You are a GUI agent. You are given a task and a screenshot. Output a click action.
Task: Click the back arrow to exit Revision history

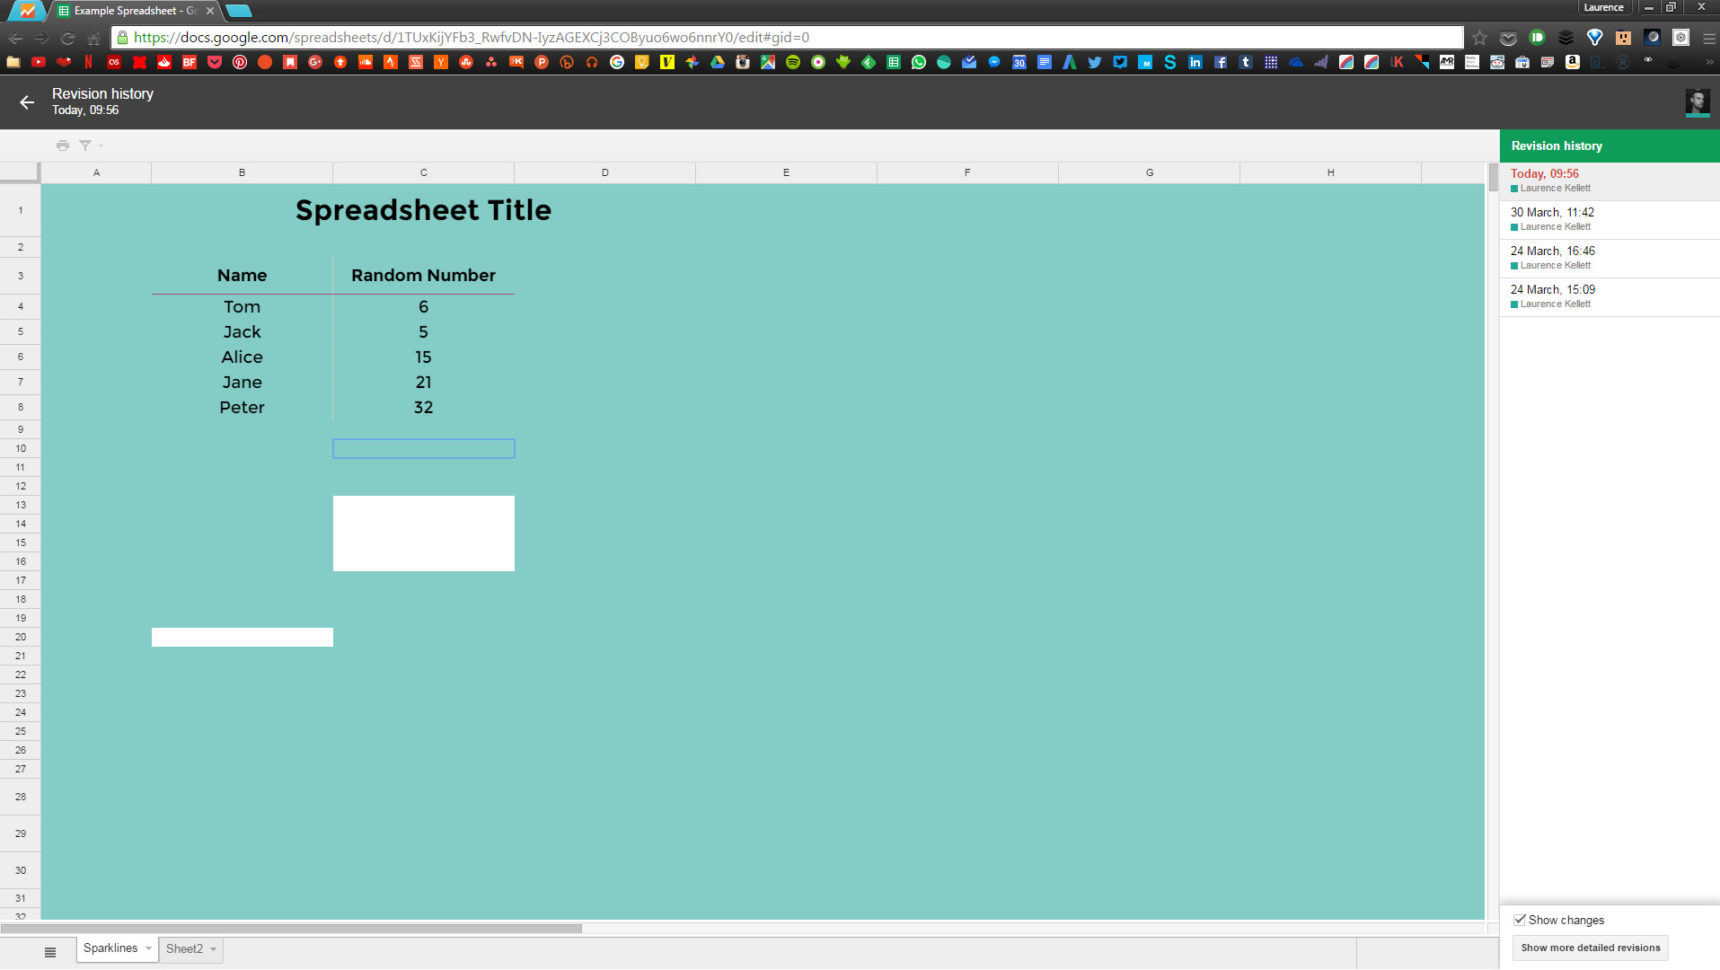click(x=26, y=102)
